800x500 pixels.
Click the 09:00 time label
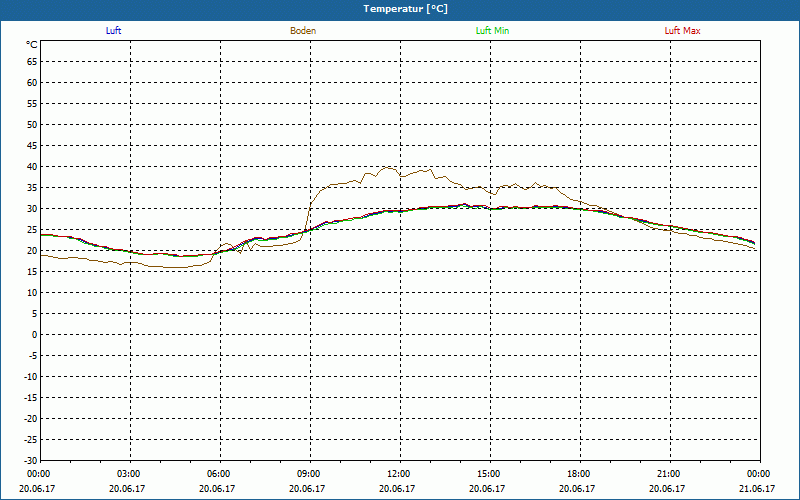coord(309,474)
